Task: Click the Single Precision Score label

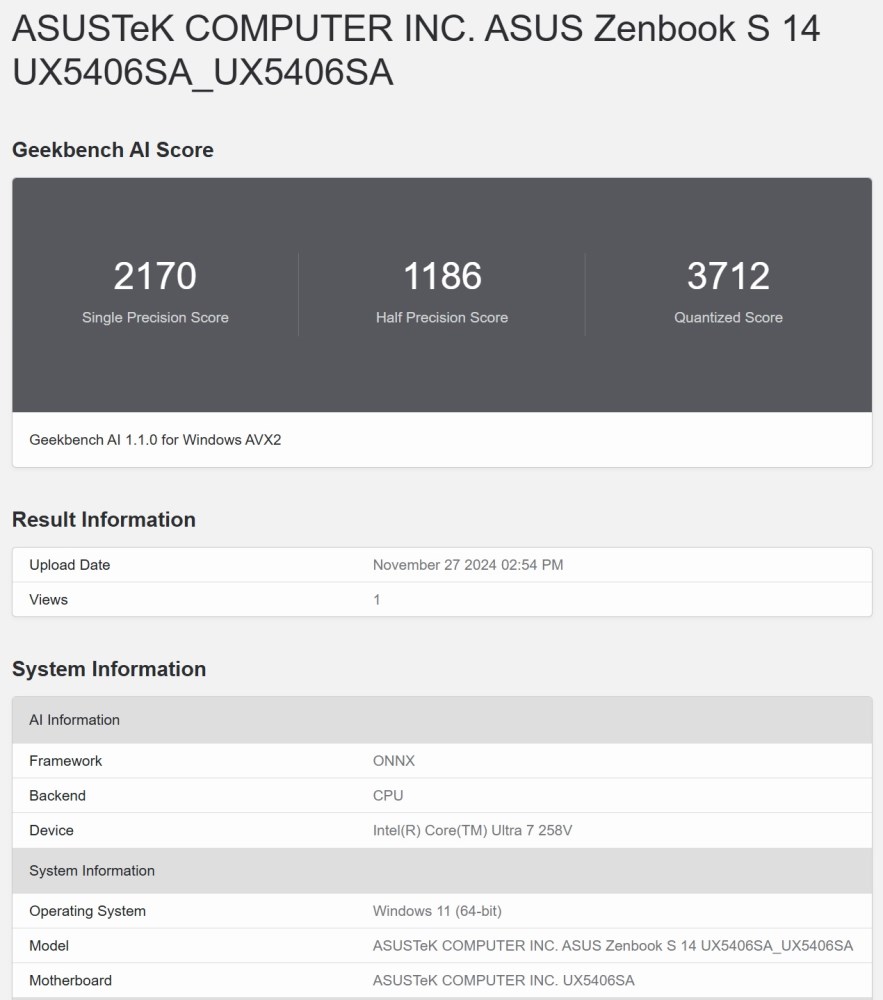Action: pyautogui.click(x=155, y=318)
